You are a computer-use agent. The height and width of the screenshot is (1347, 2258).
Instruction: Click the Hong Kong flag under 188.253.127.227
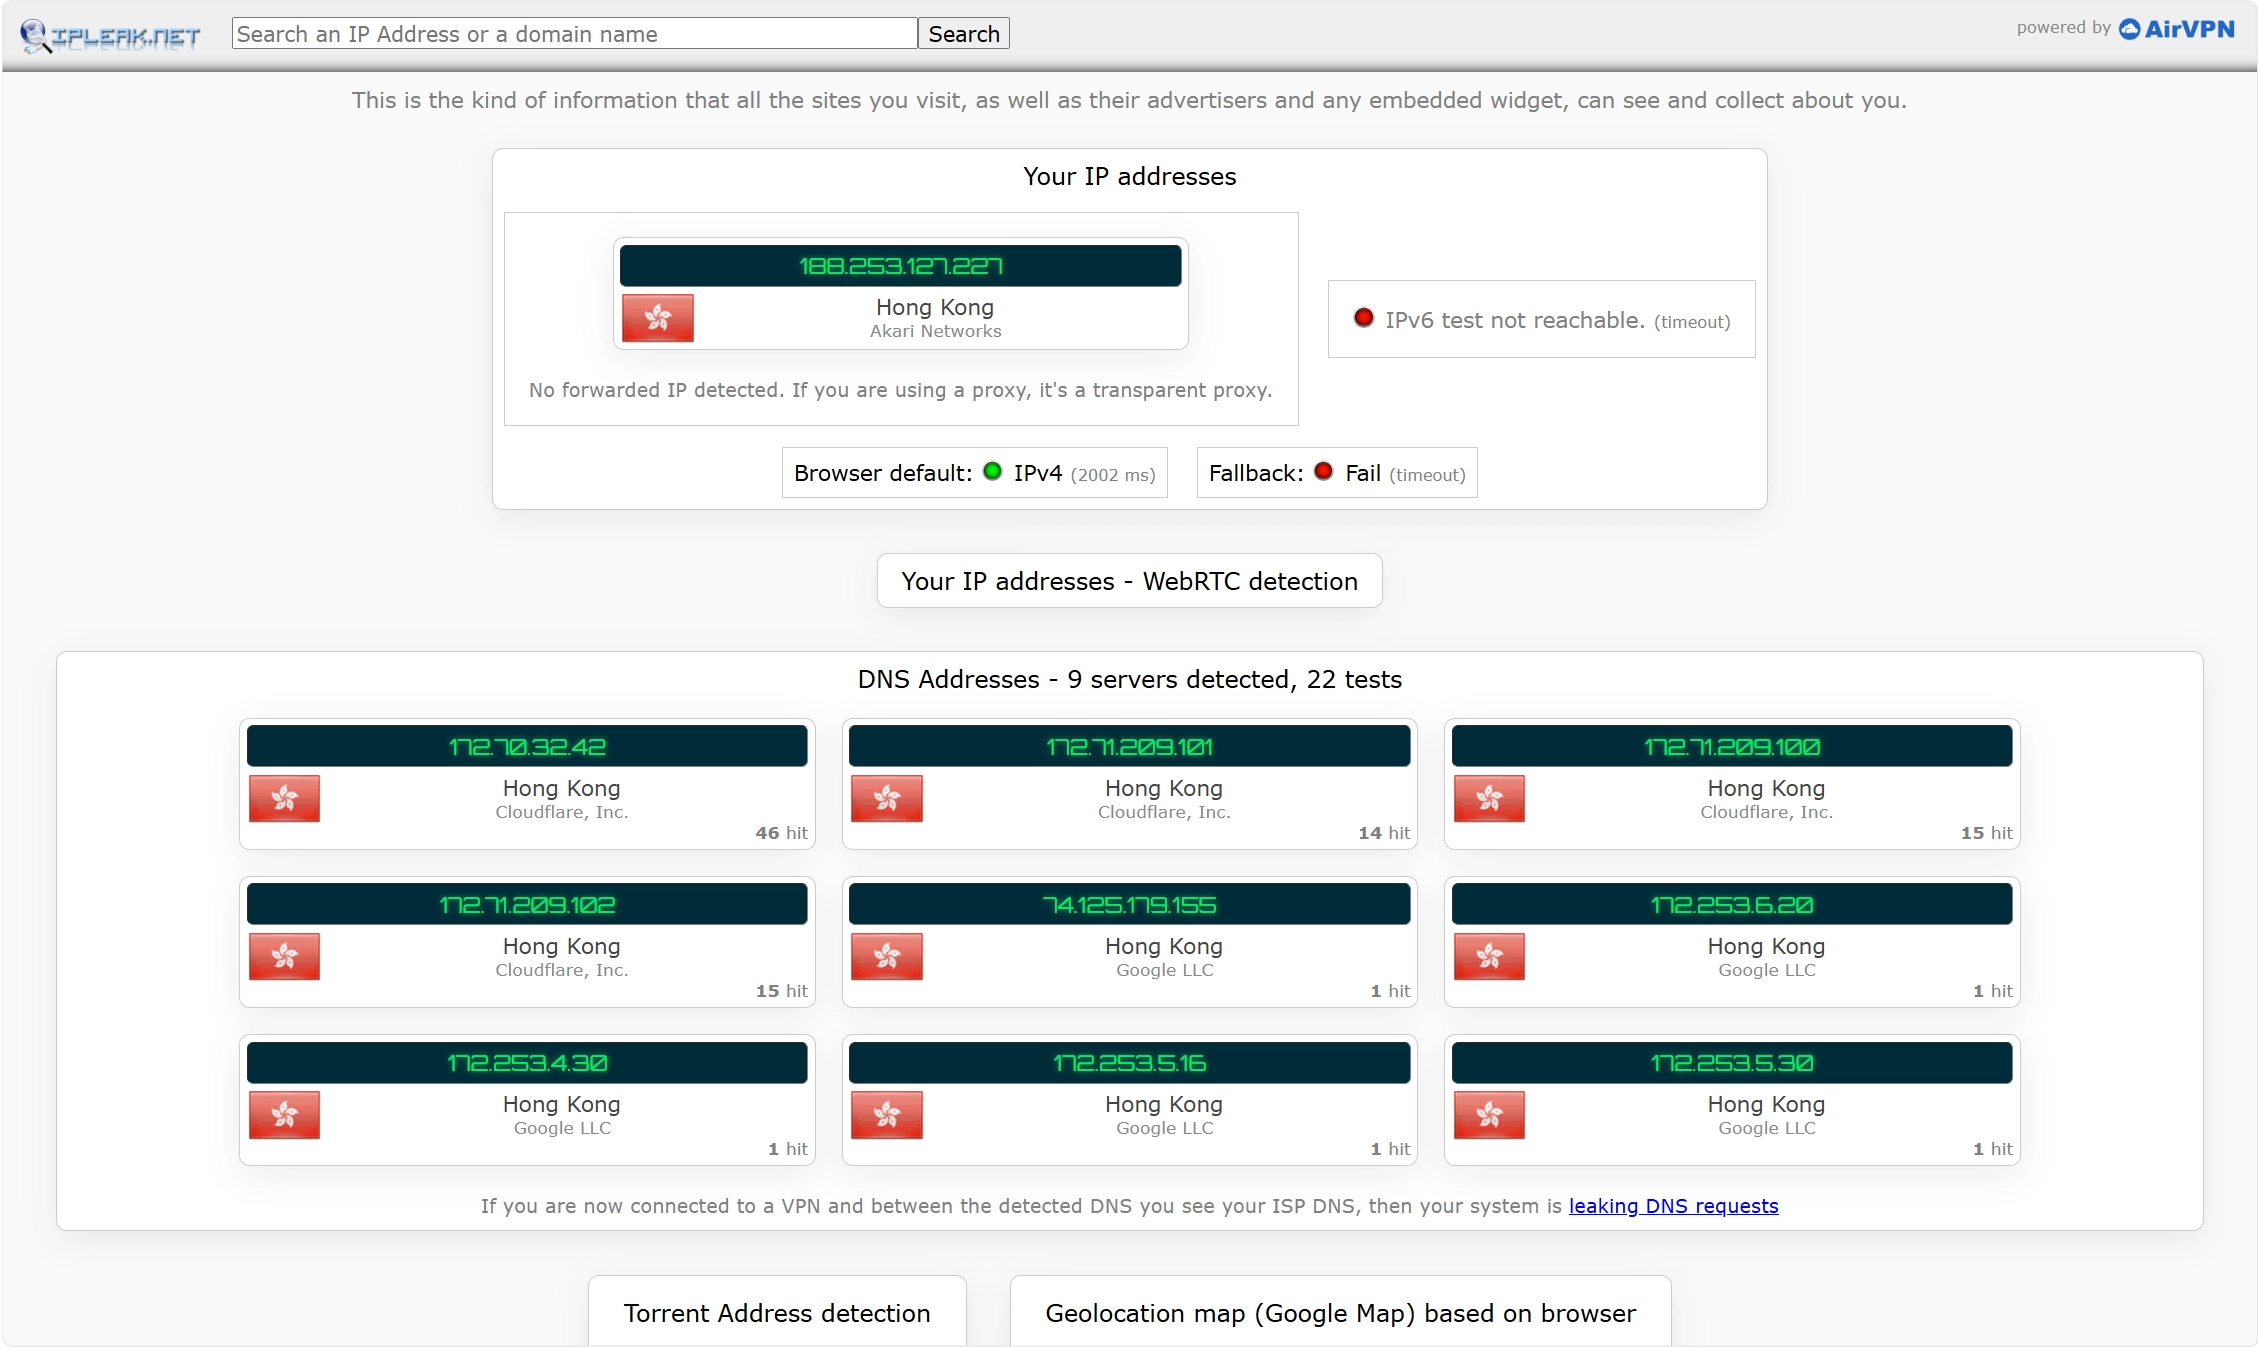tap(657, 318)
